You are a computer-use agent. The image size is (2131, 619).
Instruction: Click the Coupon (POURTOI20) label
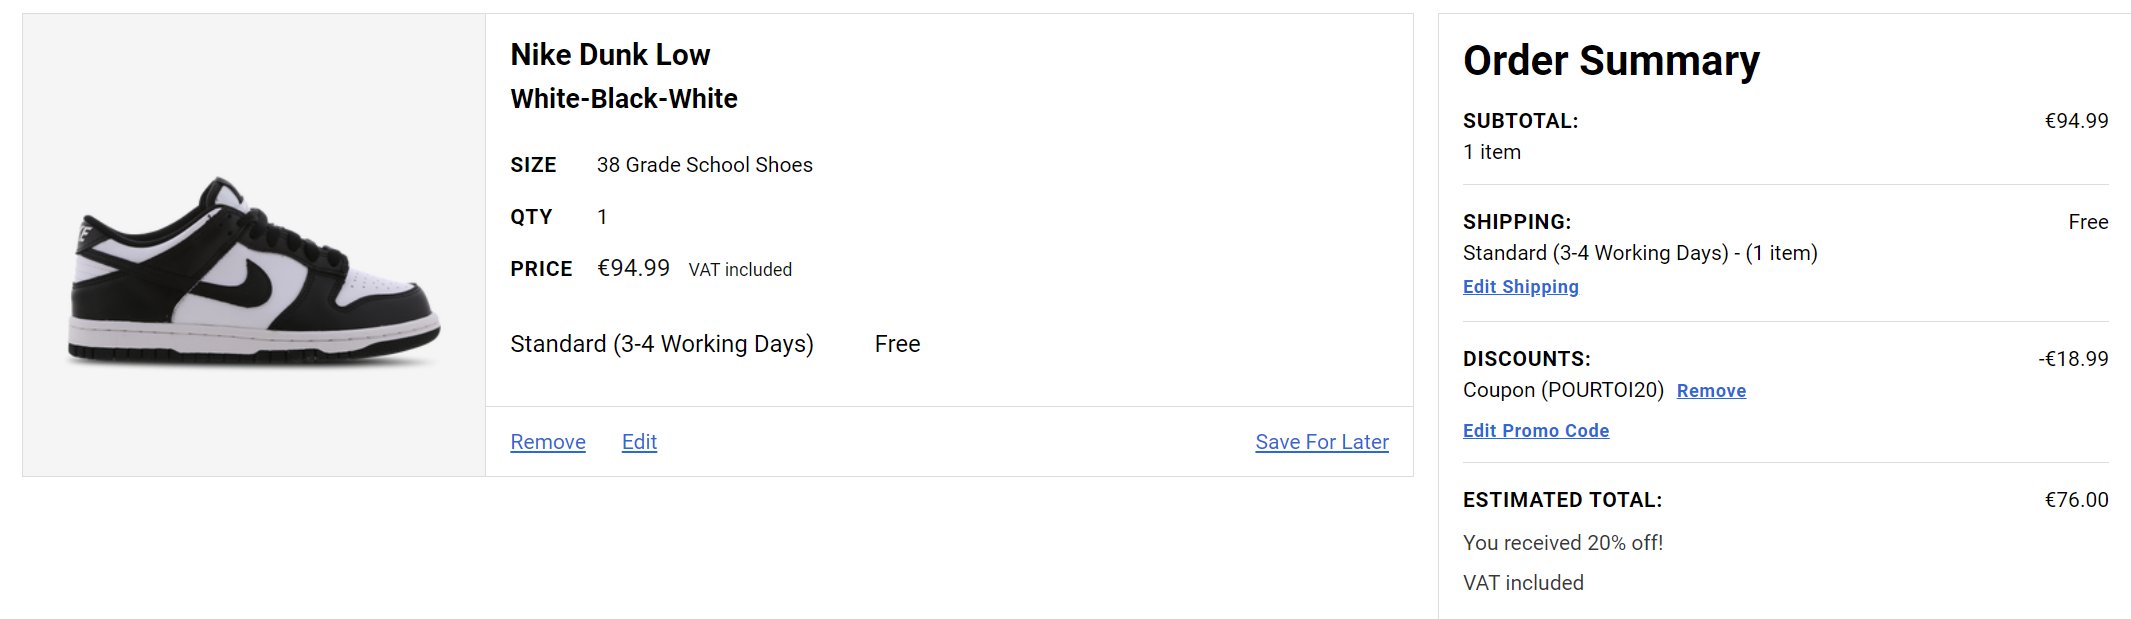point(1563,390)
